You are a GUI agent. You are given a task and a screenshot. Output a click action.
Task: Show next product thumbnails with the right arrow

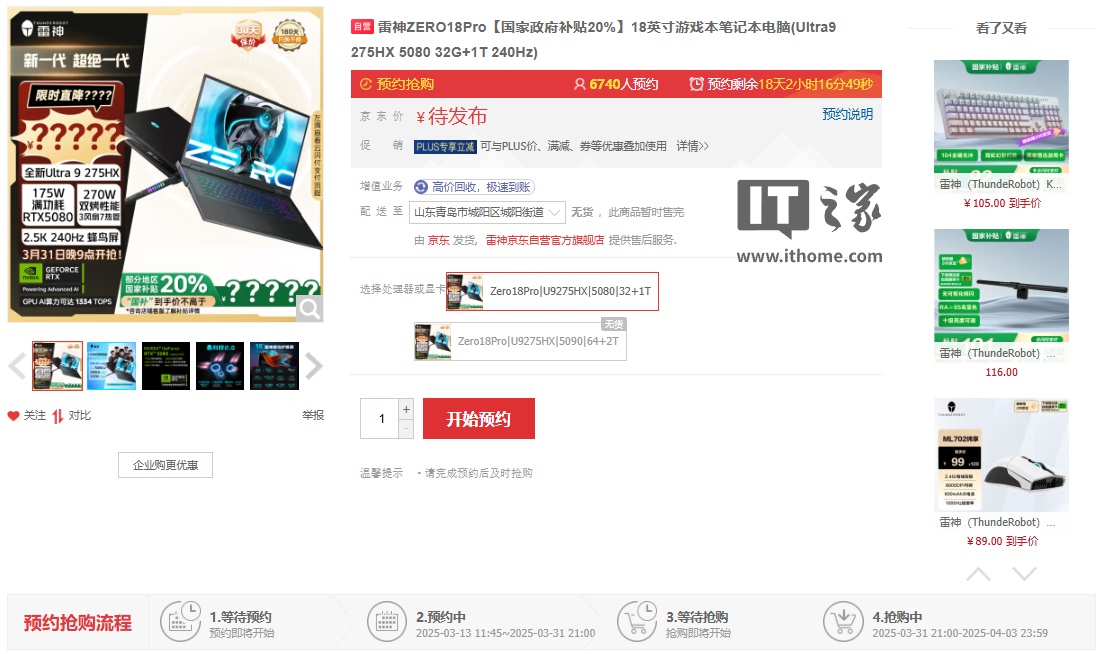314,366
